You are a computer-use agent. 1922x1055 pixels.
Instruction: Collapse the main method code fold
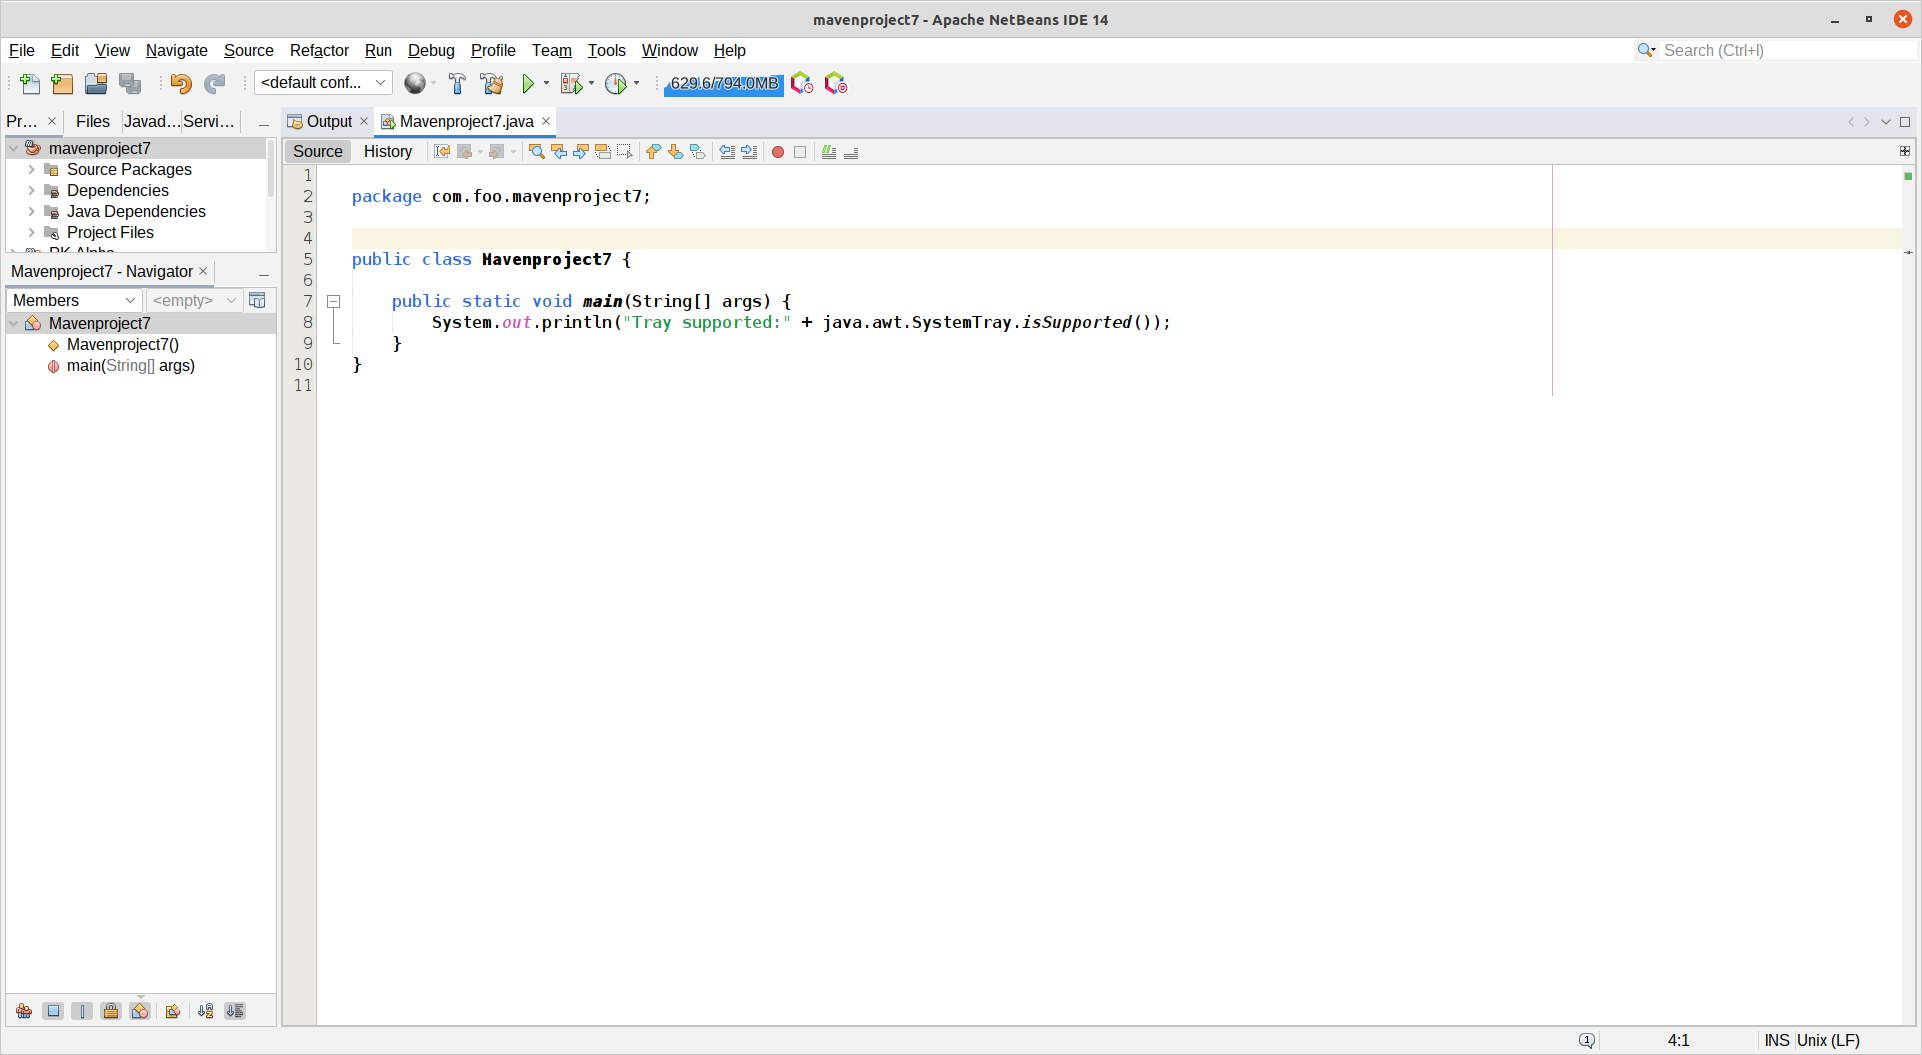click(334, 301)
